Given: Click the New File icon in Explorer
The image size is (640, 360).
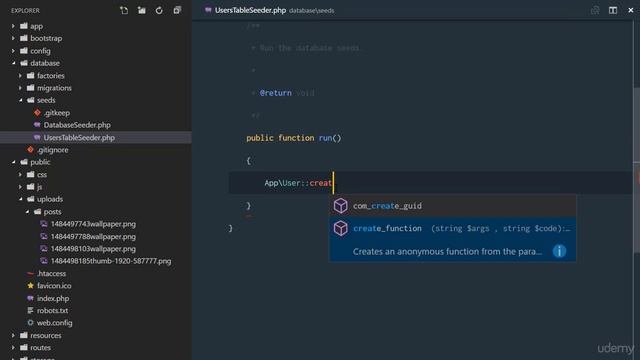Looking at the screenshot, I should [124, 10].
